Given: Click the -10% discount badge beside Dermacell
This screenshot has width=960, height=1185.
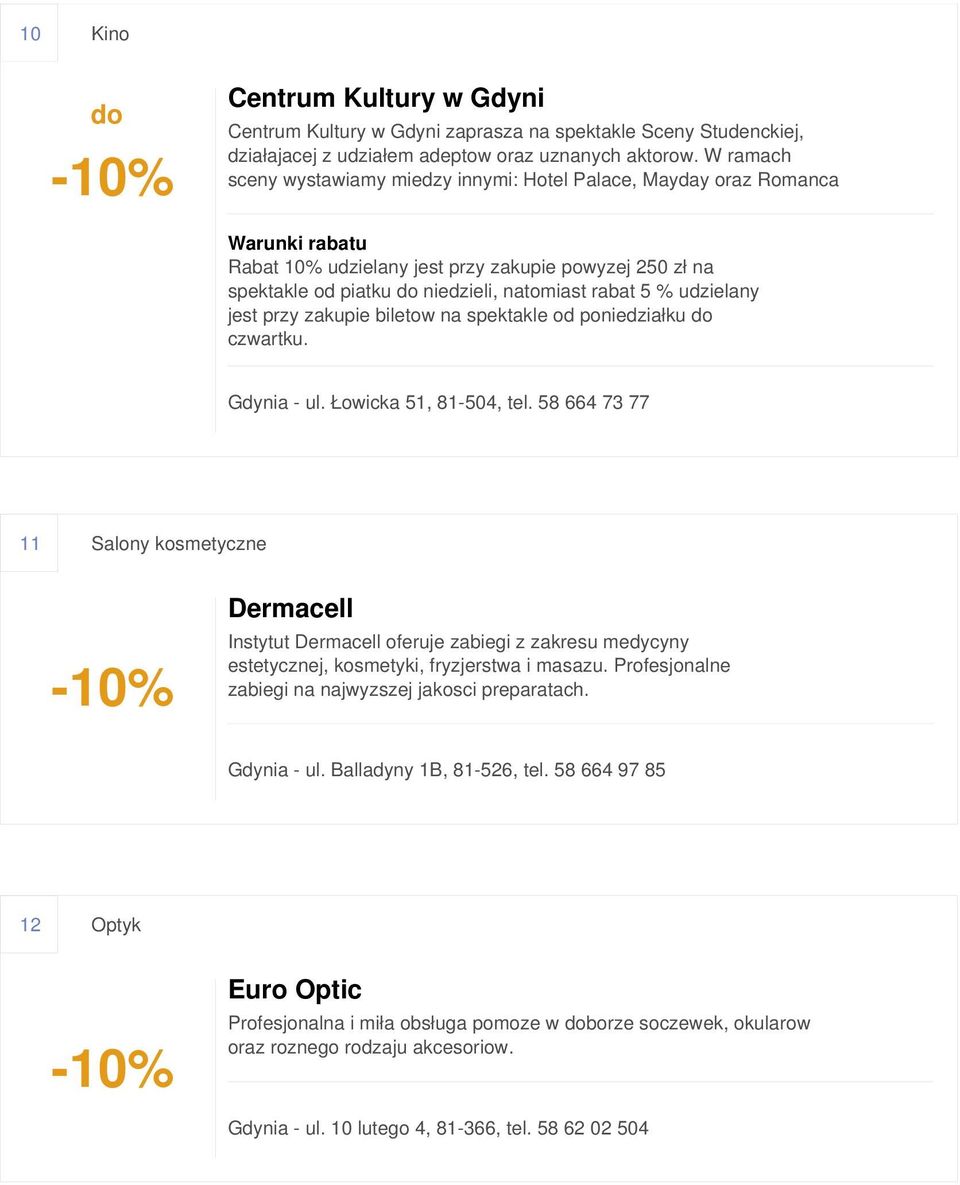Looking at the screenshot, I should [x=112, y=688].
